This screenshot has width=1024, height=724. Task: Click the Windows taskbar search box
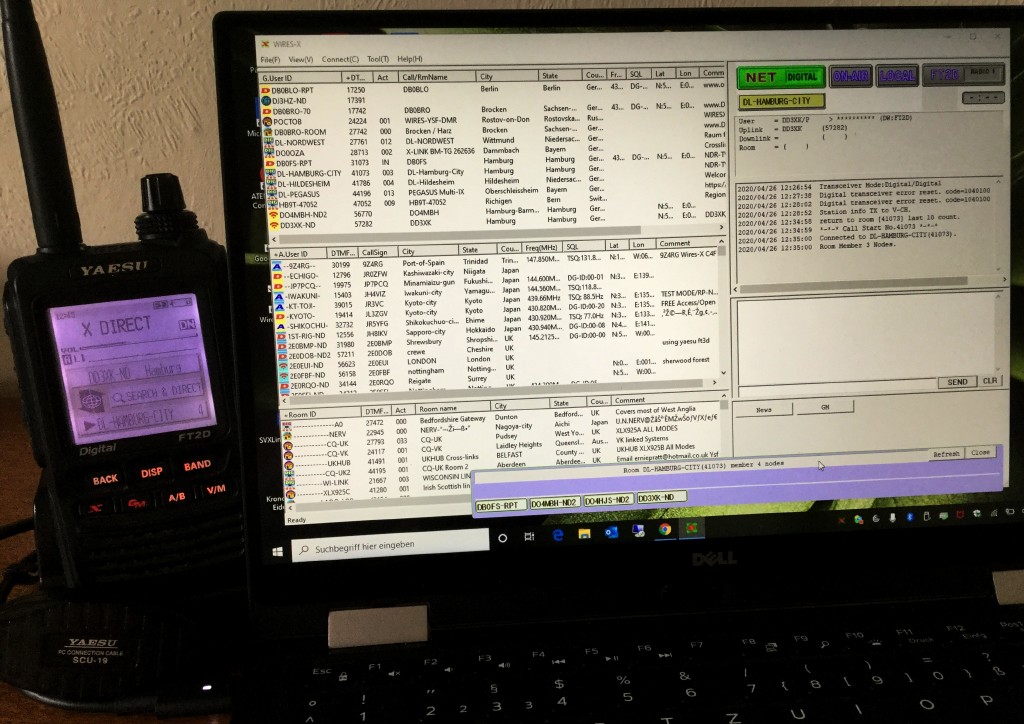[391, 544]
